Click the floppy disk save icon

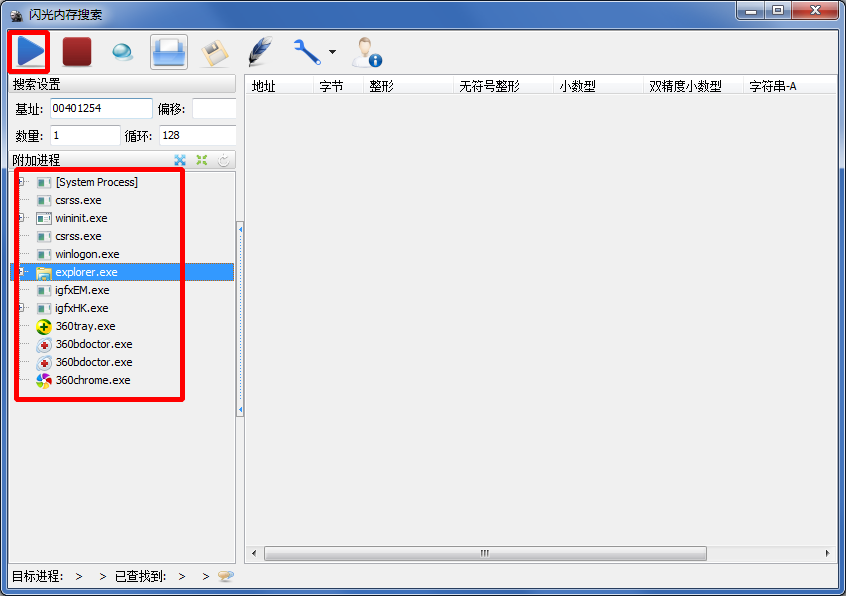coord(215,53)
